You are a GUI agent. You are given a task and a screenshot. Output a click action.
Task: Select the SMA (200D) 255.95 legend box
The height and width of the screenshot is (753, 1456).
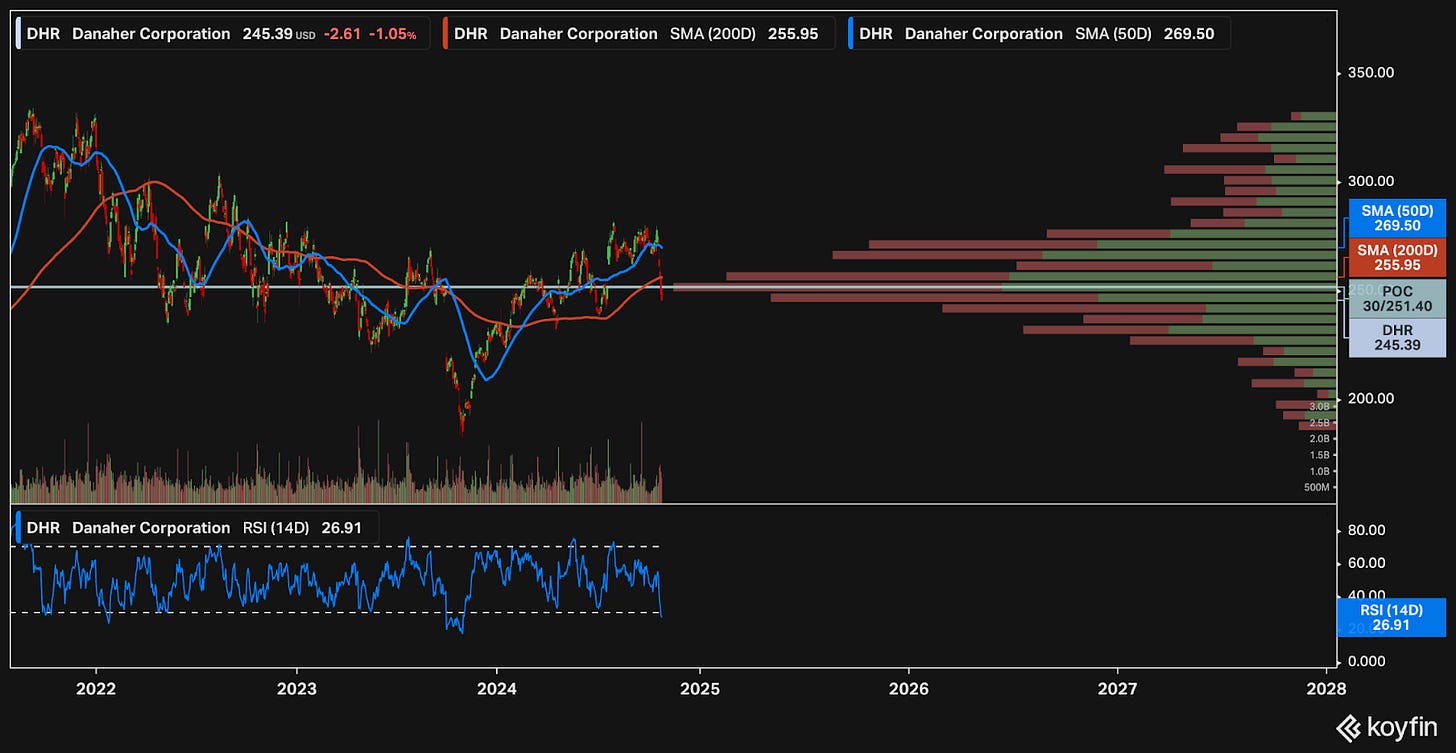(x=637, y=34)
